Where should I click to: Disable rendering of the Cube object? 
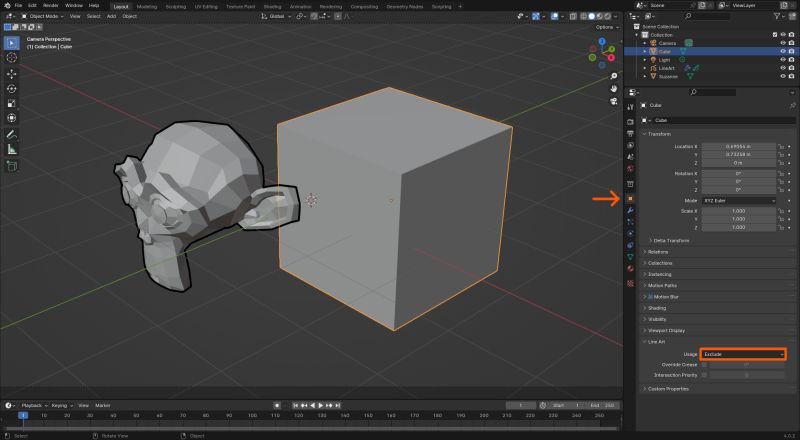(x=791, y=52)
